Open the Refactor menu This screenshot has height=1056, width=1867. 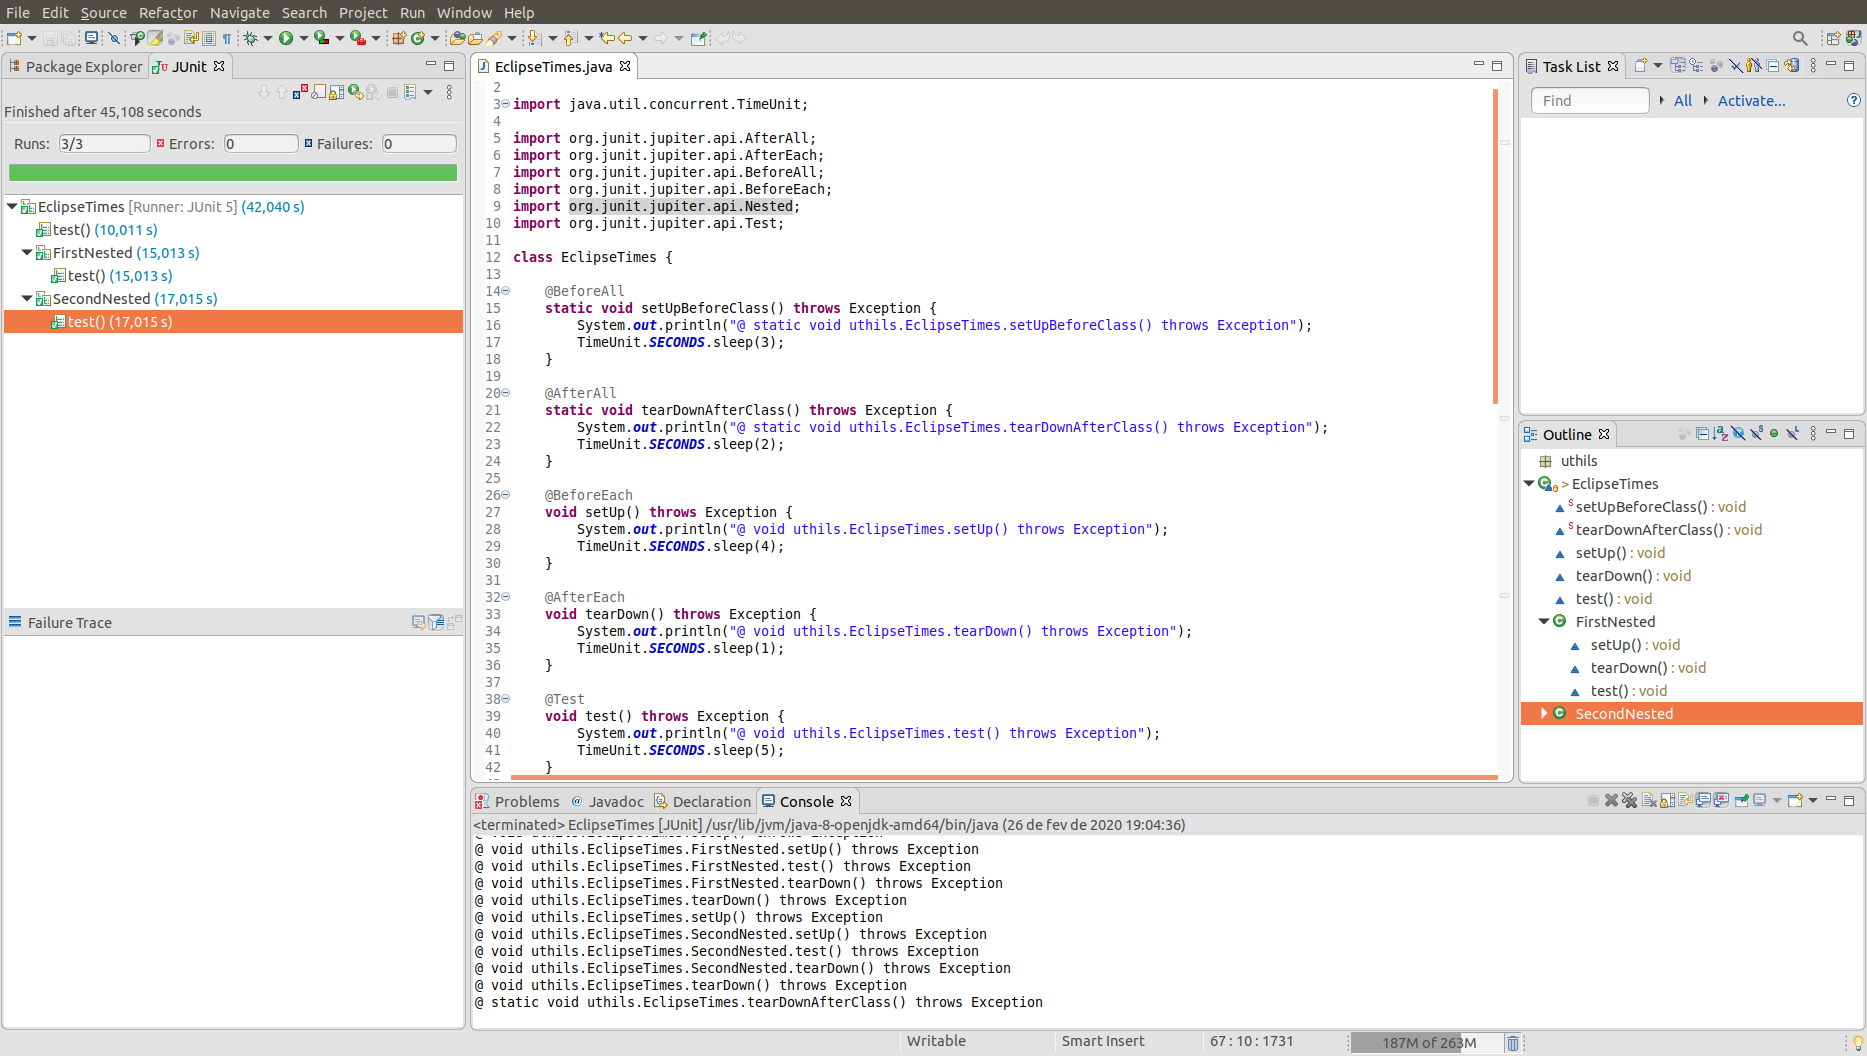[x=168, y=12]
